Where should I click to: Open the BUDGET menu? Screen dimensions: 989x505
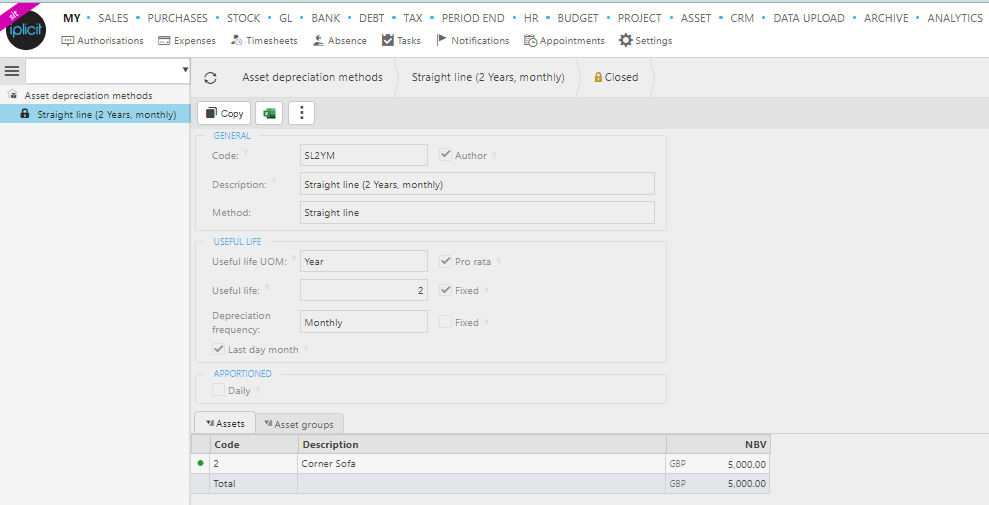pos(578,18)
